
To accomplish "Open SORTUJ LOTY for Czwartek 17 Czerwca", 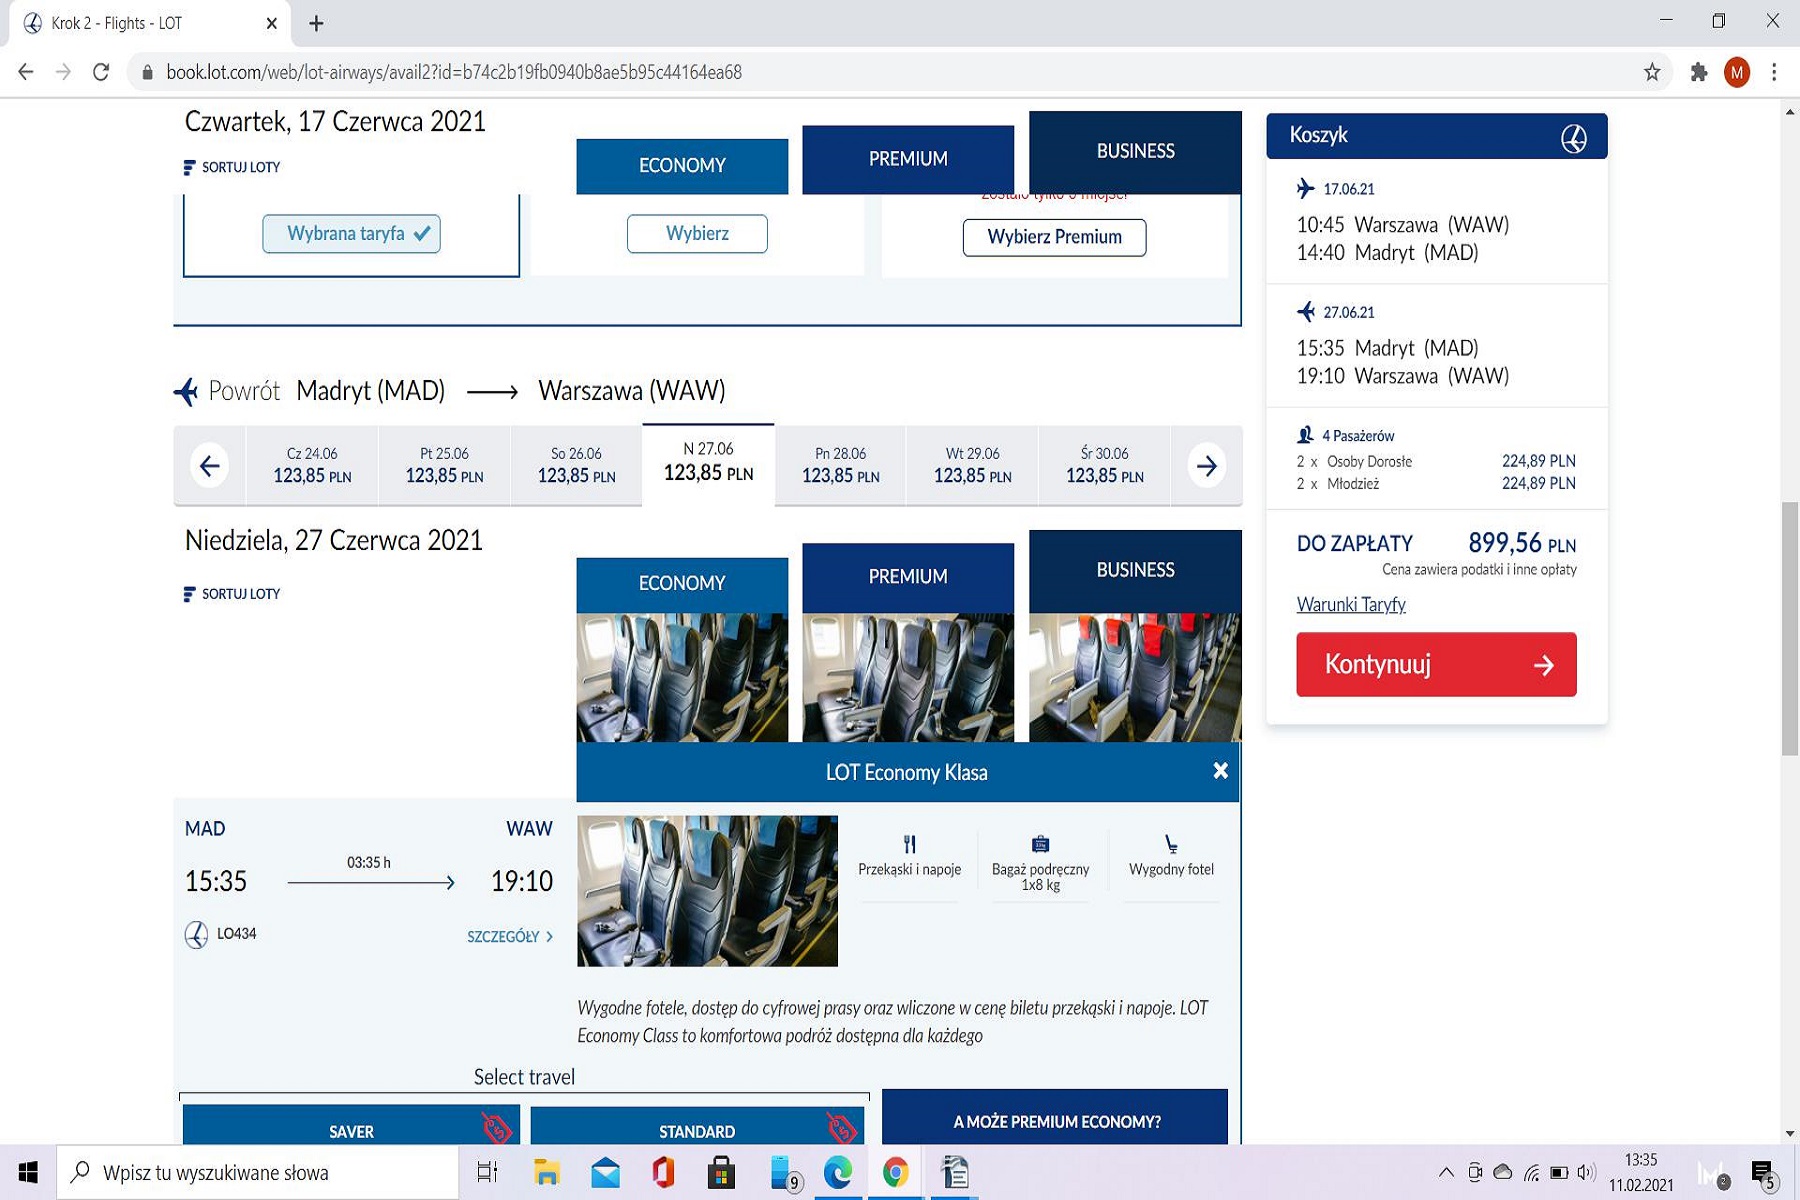I will click(x=232, y=167).
